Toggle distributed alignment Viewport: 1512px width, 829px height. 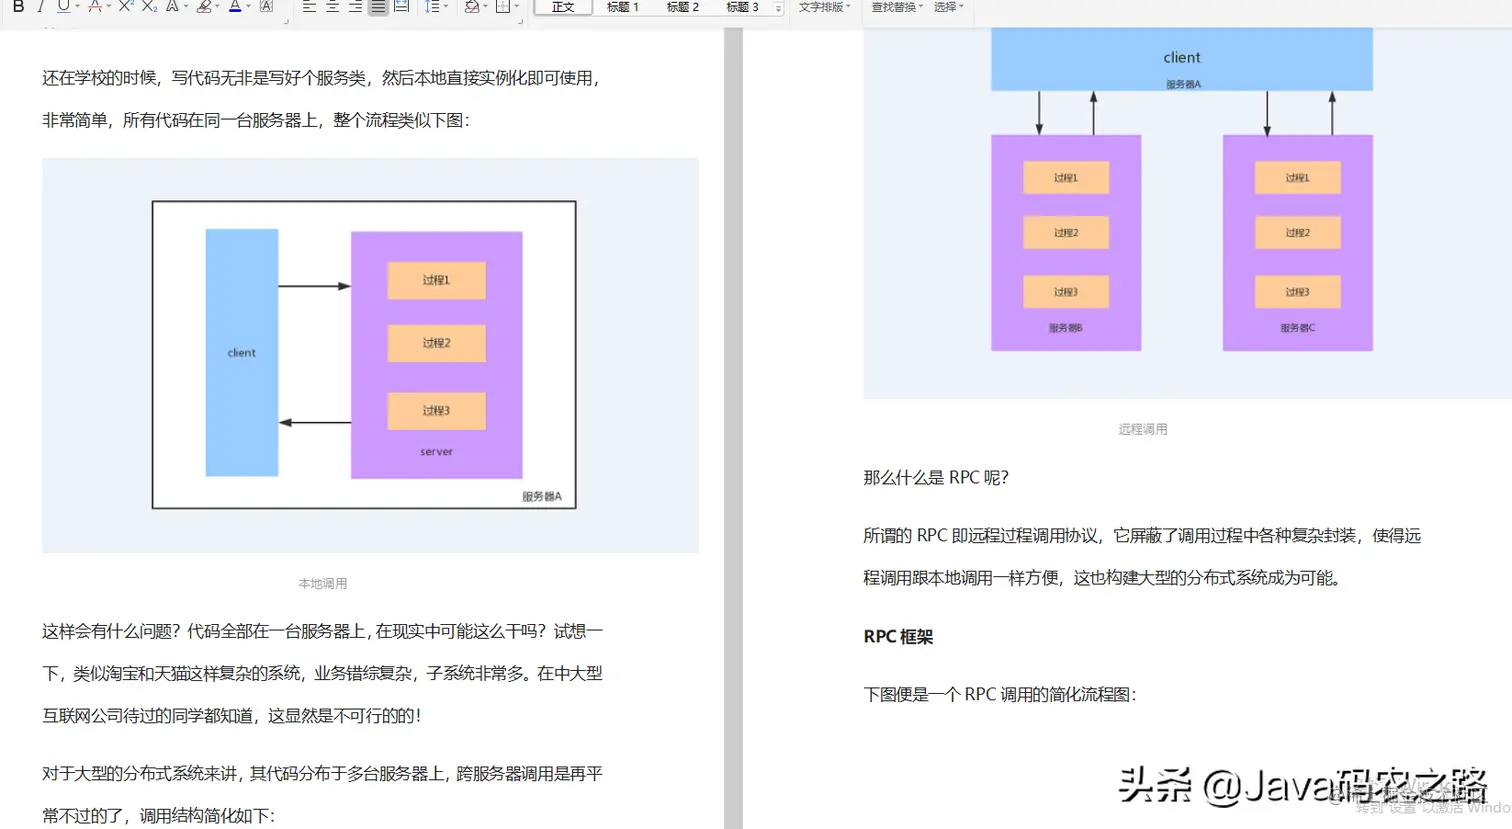pyautogui.click(x=400, y=8)
